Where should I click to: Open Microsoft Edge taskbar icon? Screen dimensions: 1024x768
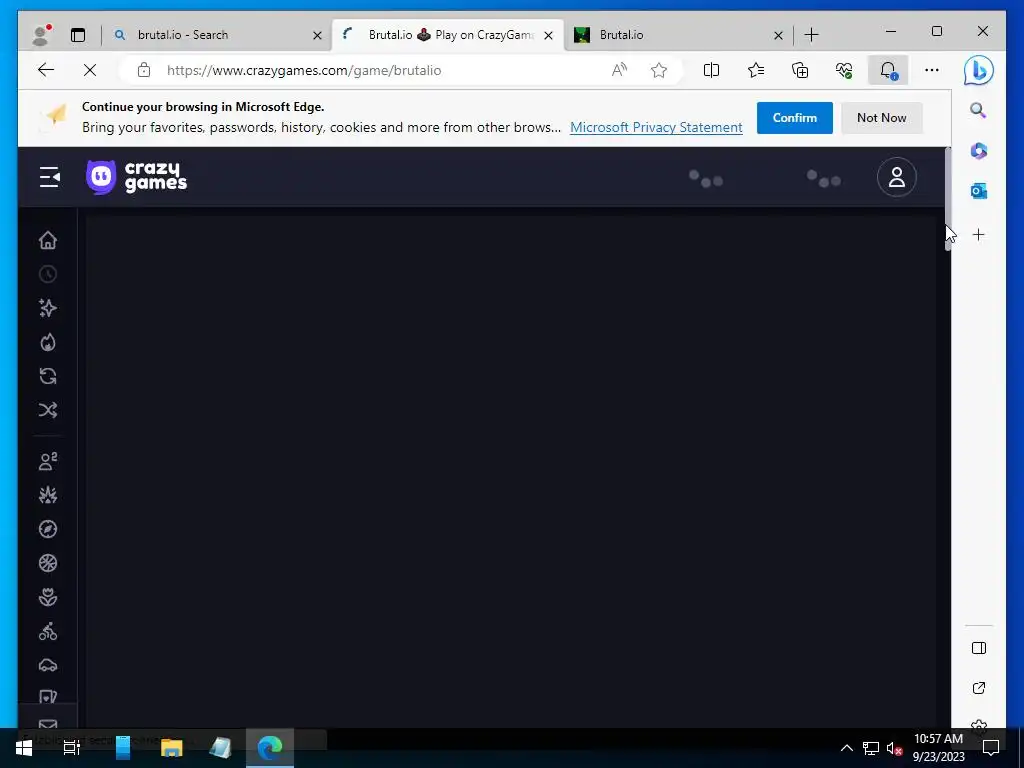coord(270,747)
